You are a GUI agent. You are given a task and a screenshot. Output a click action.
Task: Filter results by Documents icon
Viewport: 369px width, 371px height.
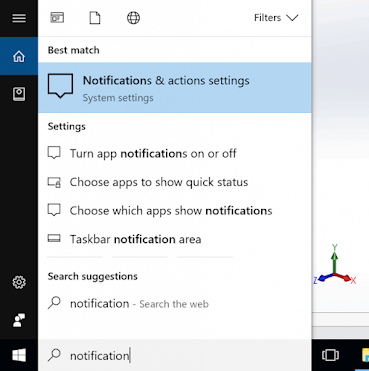tap(95, 18)
